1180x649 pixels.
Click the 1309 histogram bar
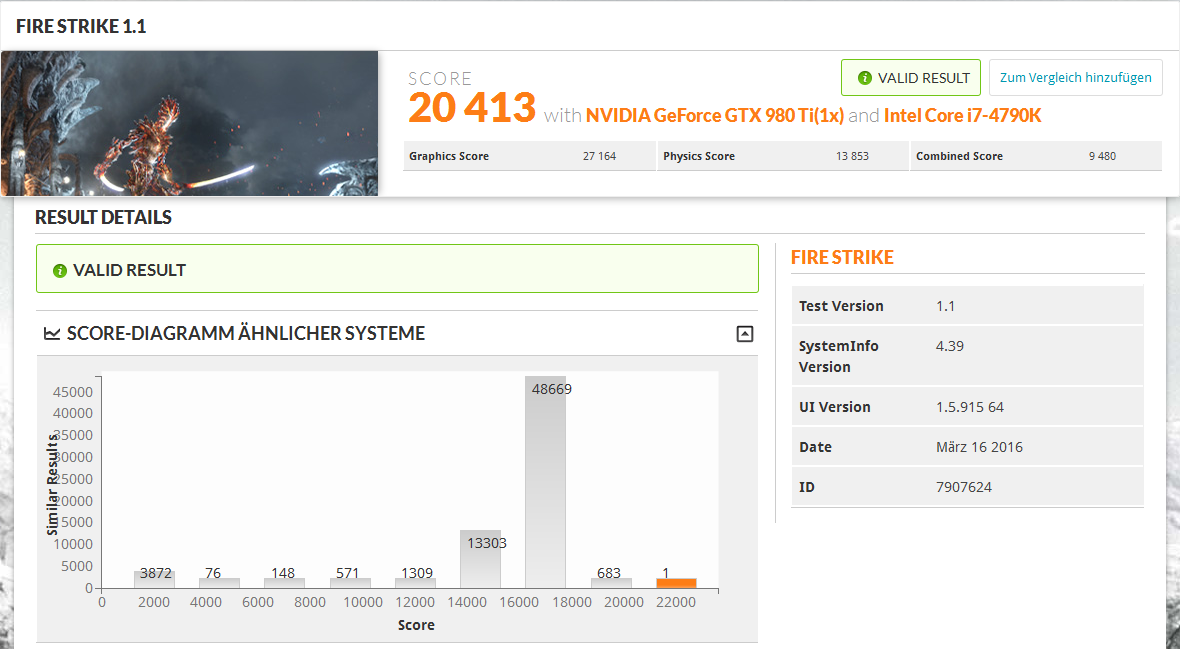415,583
